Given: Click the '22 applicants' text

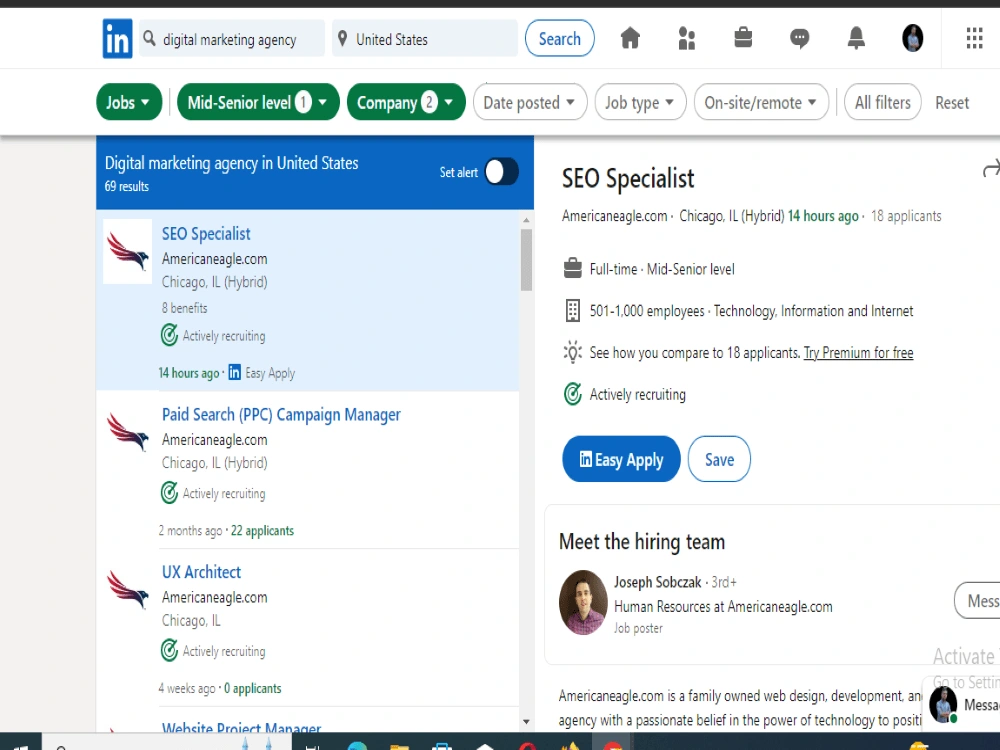Looking at the screenshot, I should (x=262, y=531).
